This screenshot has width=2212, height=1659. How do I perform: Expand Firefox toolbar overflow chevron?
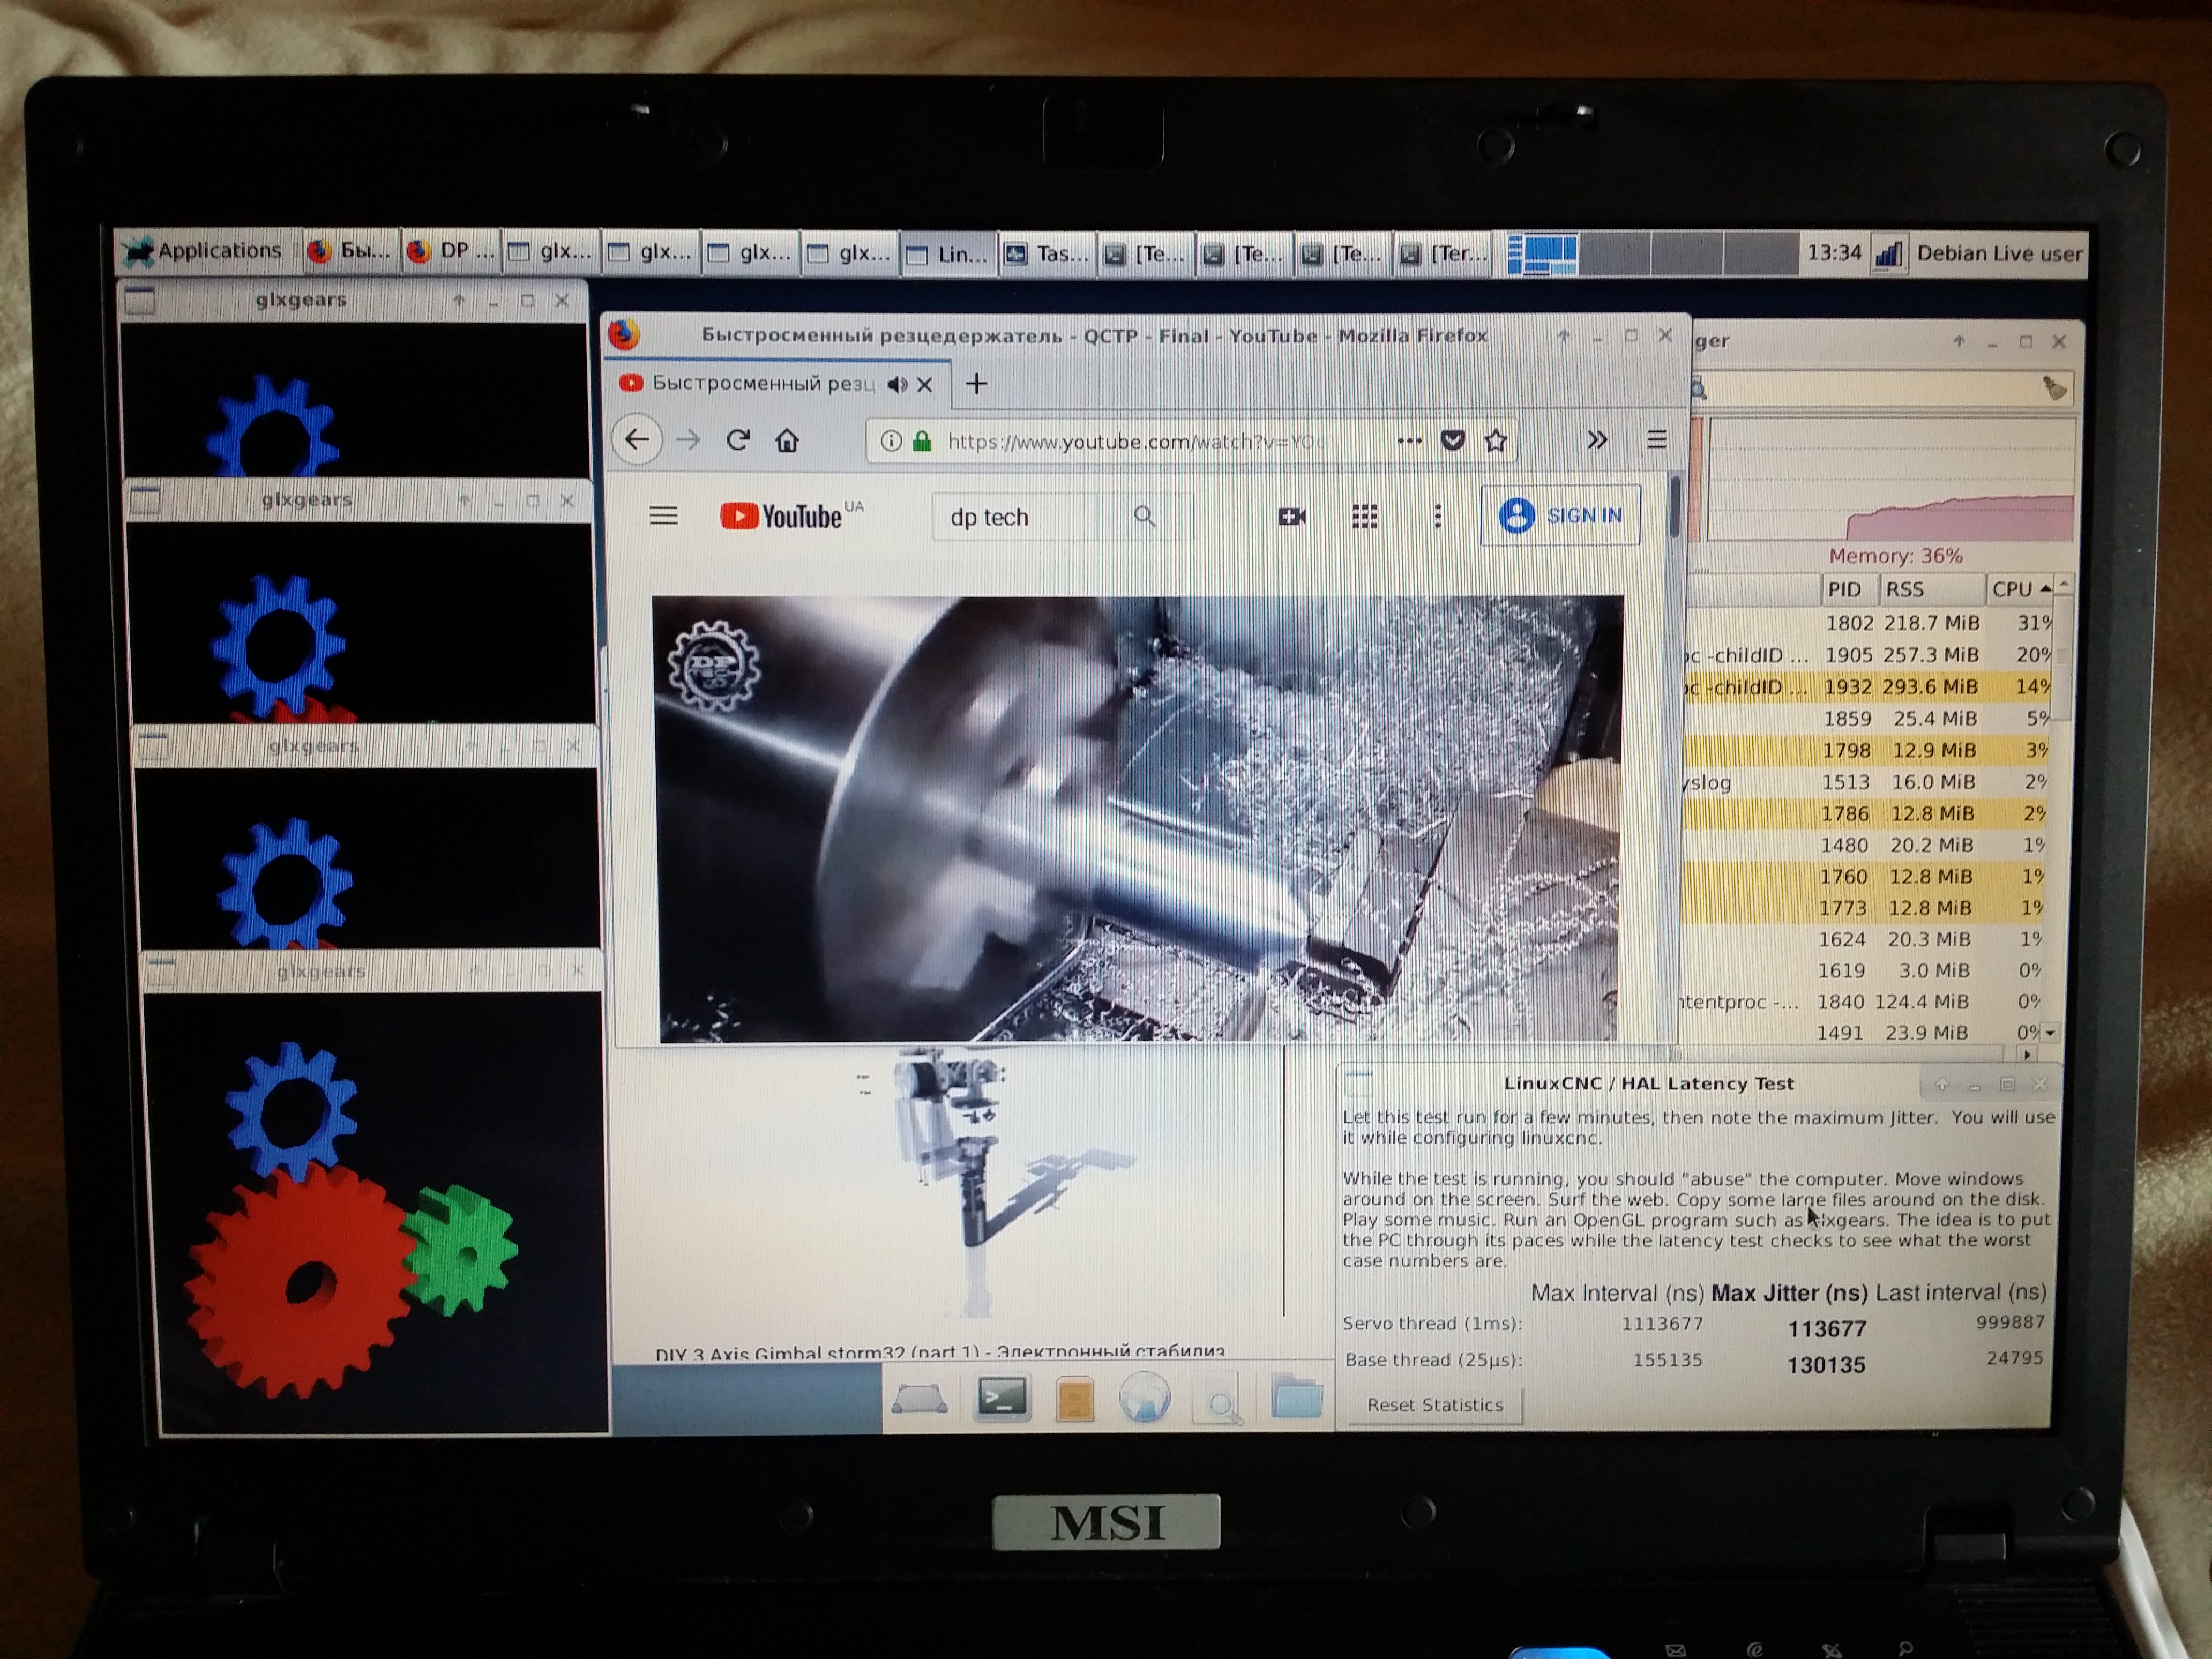click(1597, 440)
